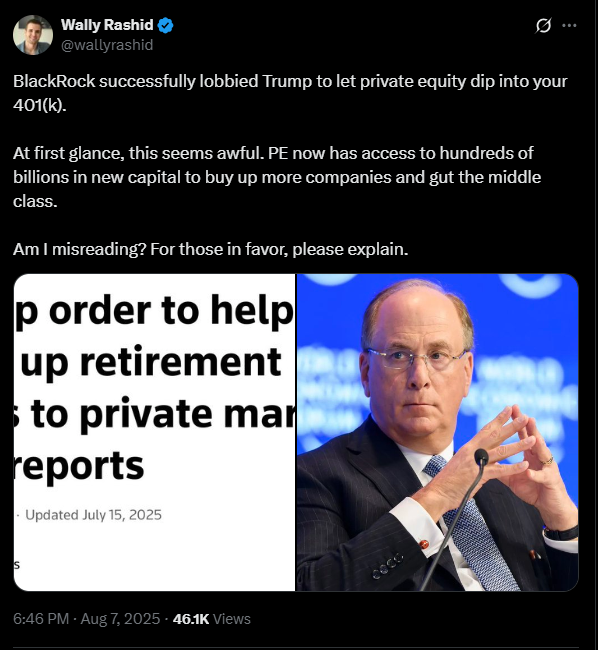Click "Updated July 15, 2025" in the article image

[x=93, y=515]
